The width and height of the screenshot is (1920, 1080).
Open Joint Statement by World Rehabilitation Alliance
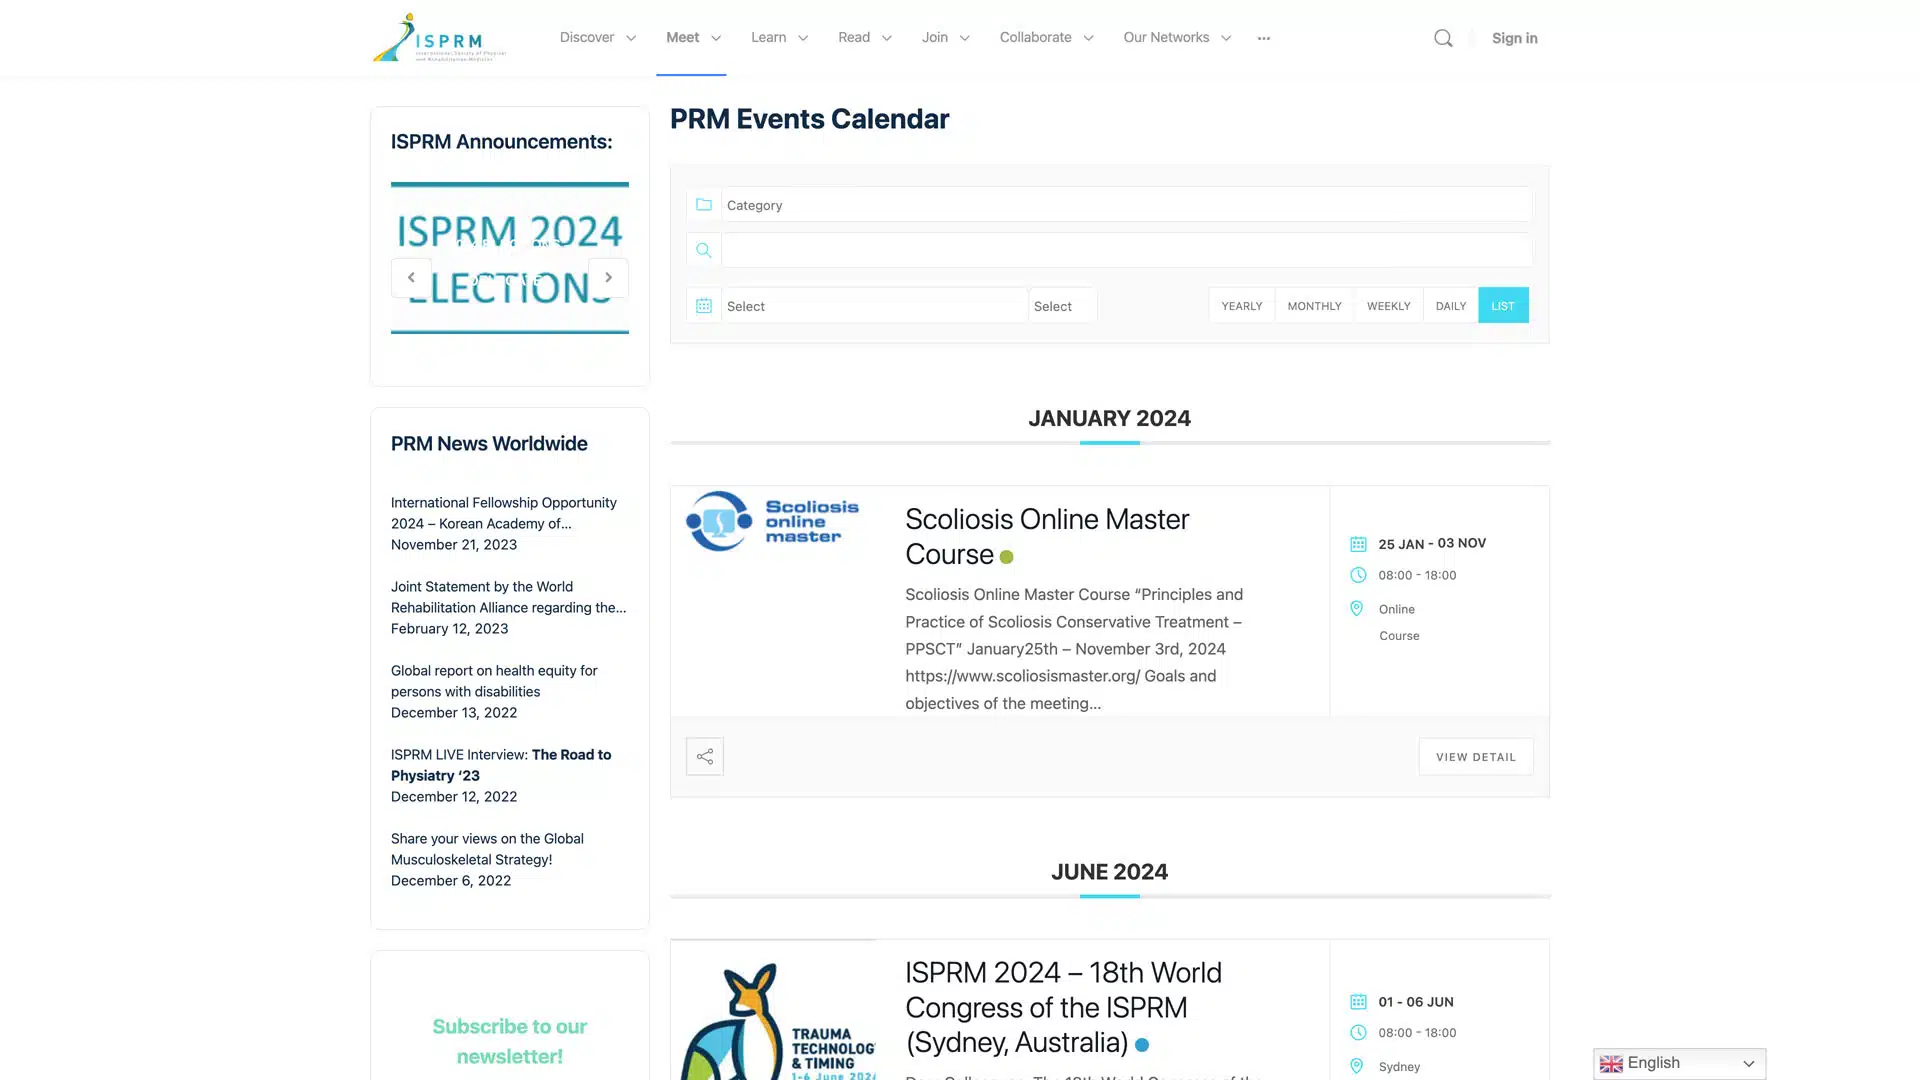coord(509,597)
